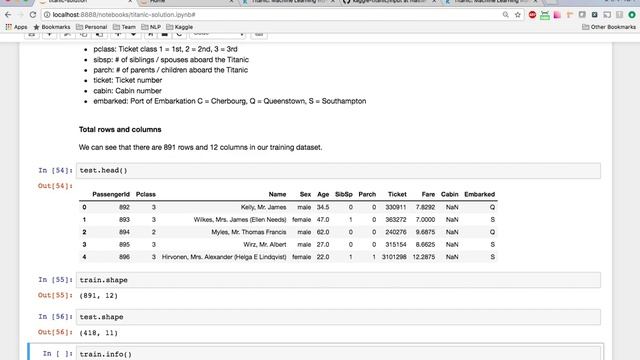
Task: Switch to the GitHub kaggle-titanic tab
Action: [x=388, y=2]
